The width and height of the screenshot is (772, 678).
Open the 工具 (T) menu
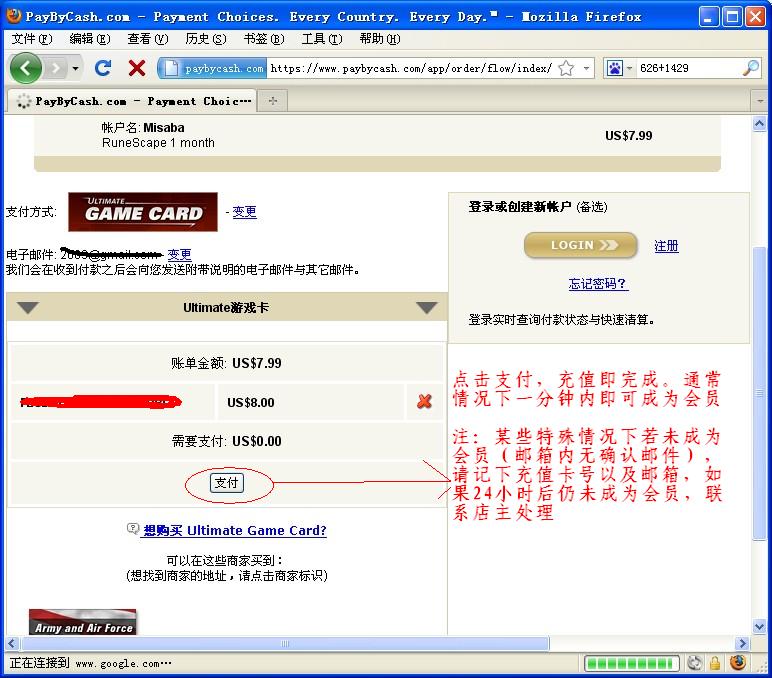322,39
